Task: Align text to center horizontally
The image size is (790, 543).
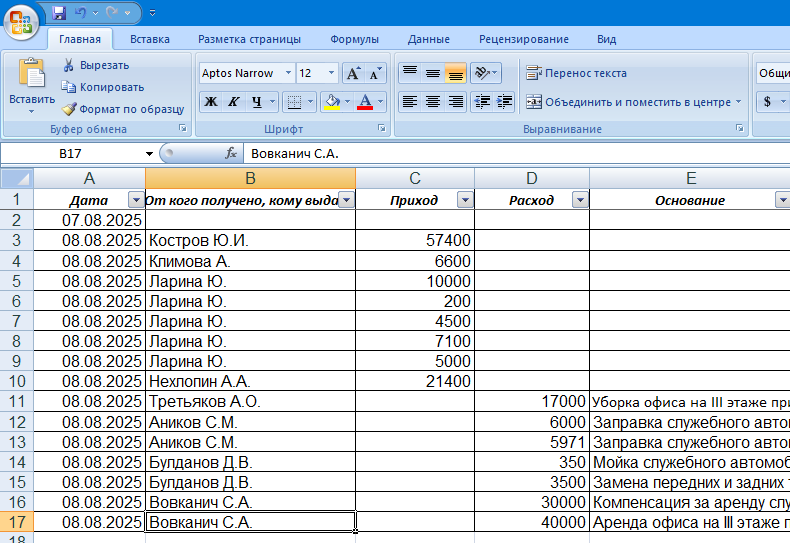Action: pos(433,101)
